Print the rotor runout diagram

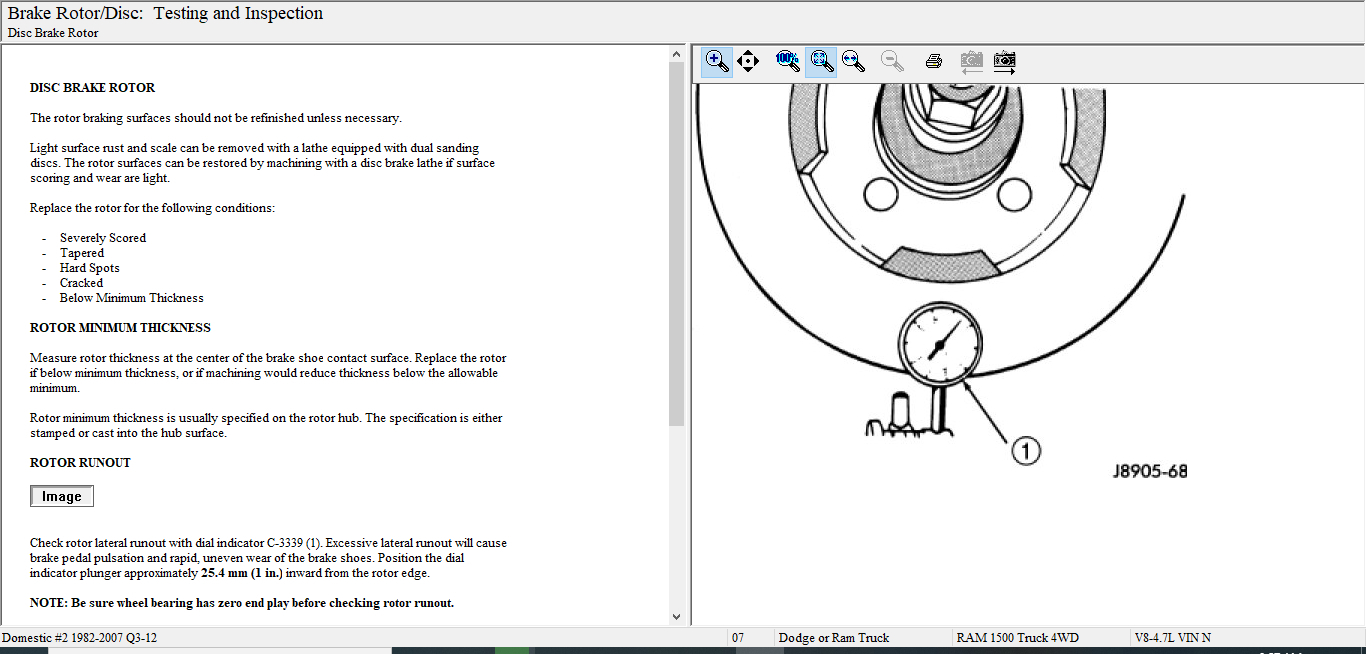[x=934, y=61]
